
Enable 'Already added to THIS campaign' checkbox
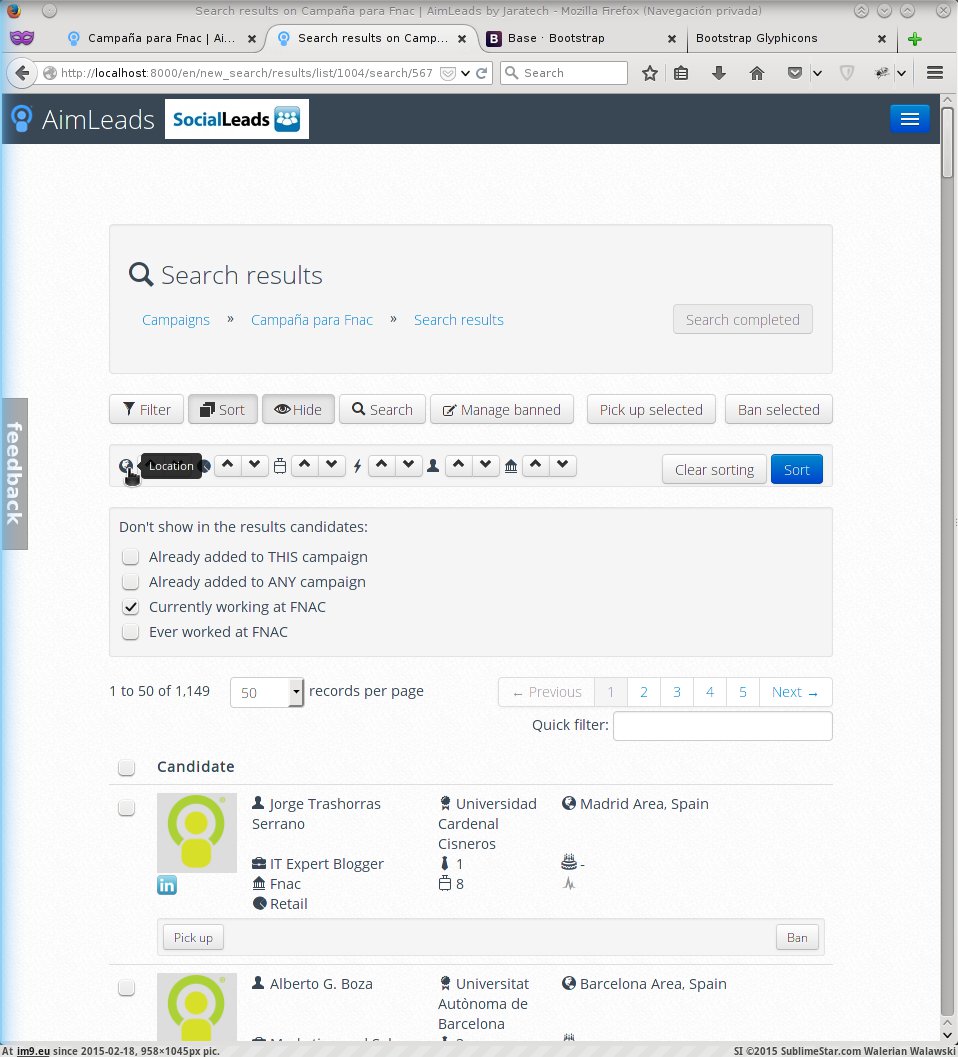point(130,557)
